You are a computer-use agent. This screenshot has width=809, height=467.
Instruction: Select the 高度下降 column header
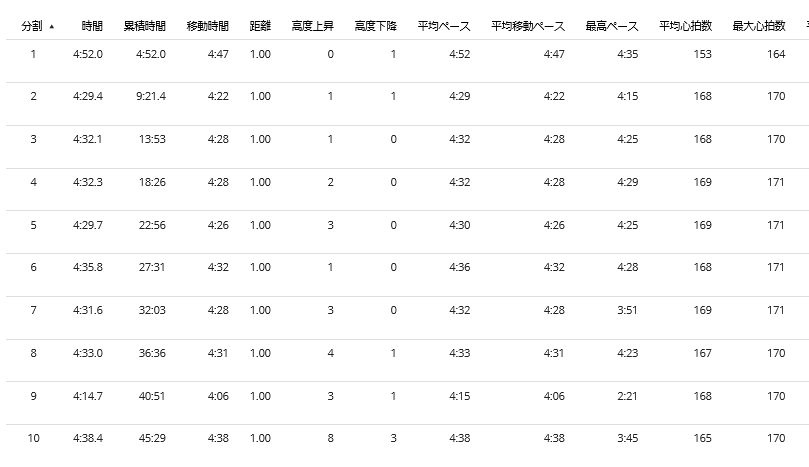click(x=376, y=26)
